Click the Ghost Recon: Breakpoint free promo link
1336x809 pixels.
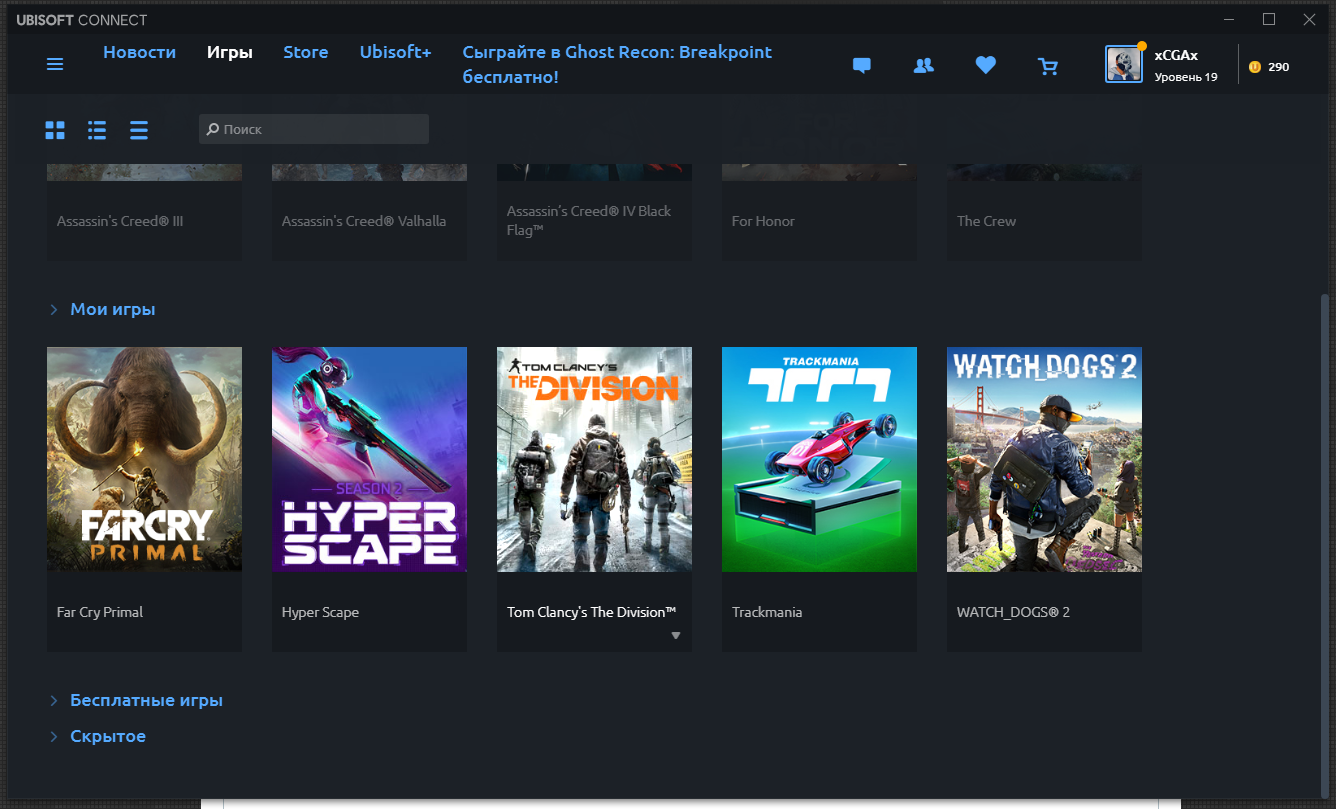point(616,64)
